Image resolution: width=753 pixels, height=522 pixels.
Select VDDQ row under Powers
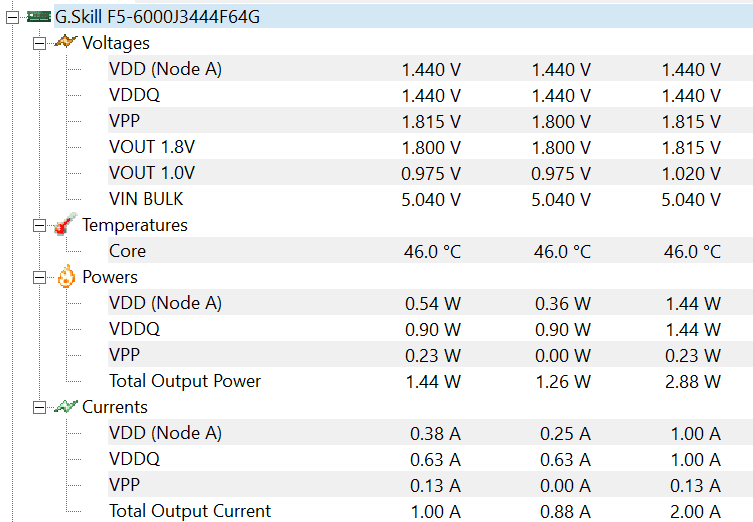pyautogui.click(x=430, y=328)
